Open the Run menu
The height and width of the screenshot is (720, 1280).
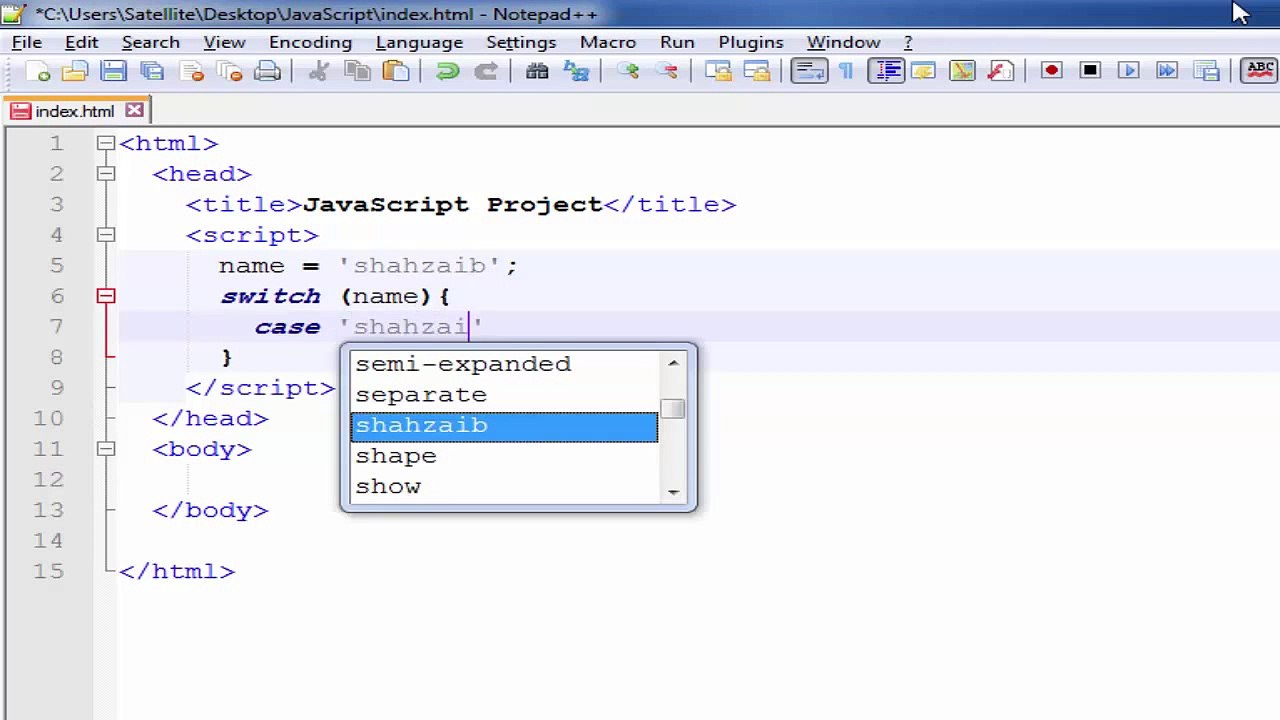click(677, 42)
